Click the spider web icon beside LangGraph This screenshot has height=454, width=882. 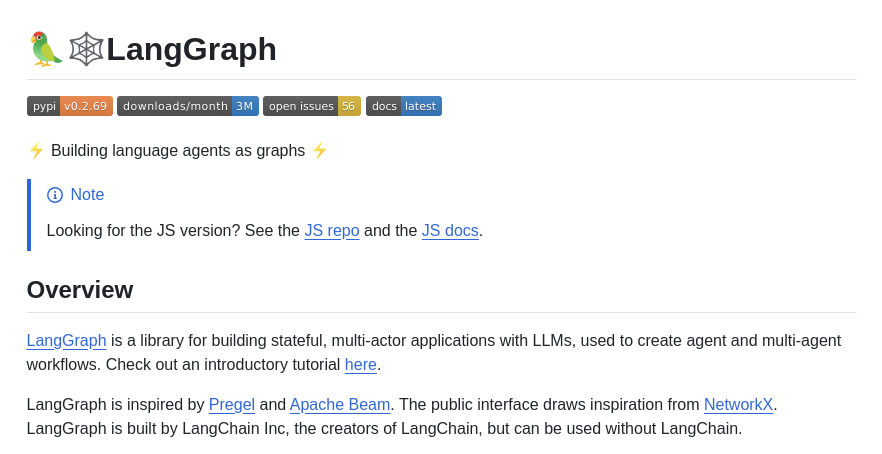(86, 49)
